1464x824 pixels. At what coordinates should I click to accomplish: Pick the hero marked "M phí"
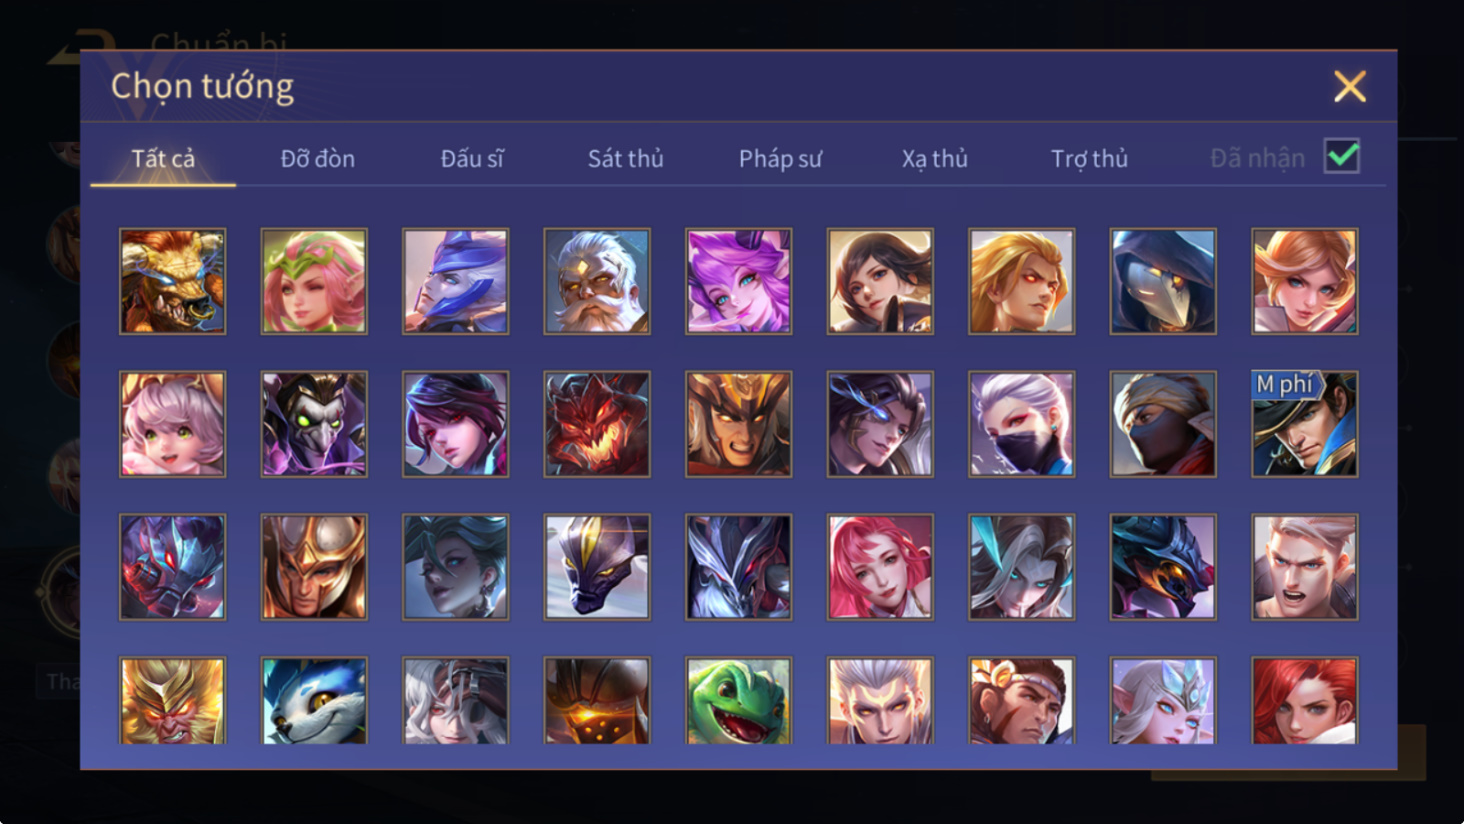[1304, 424]
